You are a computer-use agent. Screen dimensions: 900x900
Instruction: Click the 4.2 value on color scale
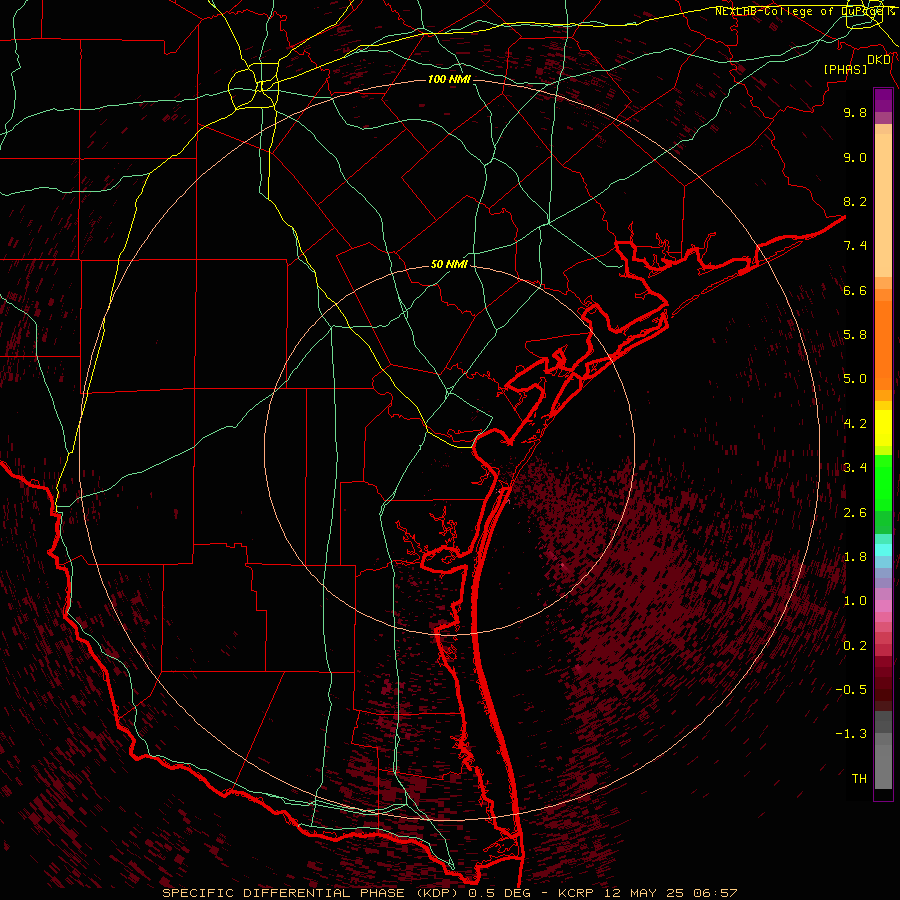pyautogui.click(x=855, y=424)
